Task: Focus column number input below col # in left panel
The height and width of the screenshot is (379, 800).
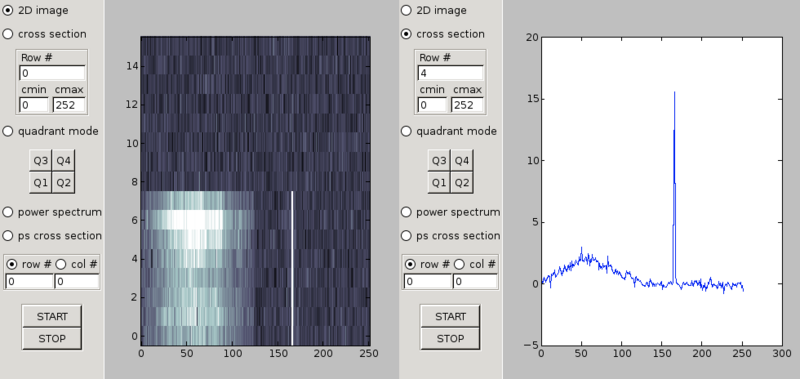Action: pyautogui.click(x=77, y=281)
